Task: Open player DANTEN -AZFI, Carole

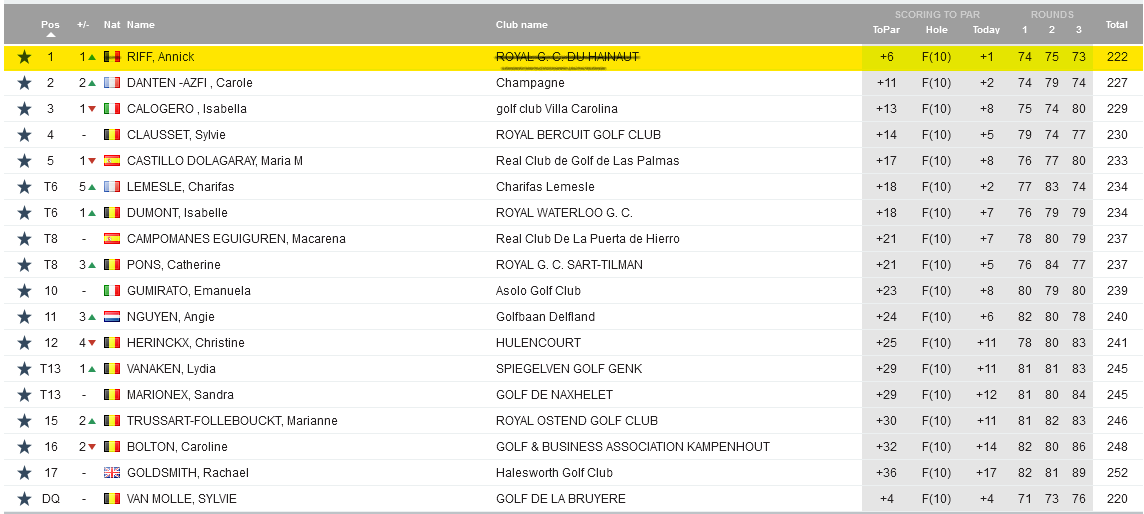Action: click(190, 83)
